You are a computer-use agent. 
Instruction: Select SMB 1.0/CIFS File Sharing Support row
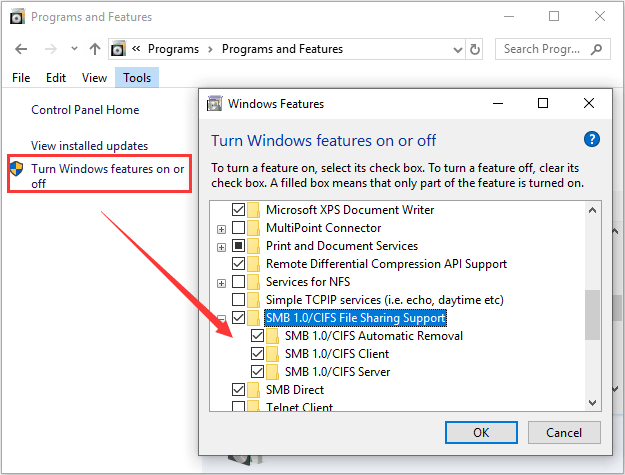pos(356,318)
